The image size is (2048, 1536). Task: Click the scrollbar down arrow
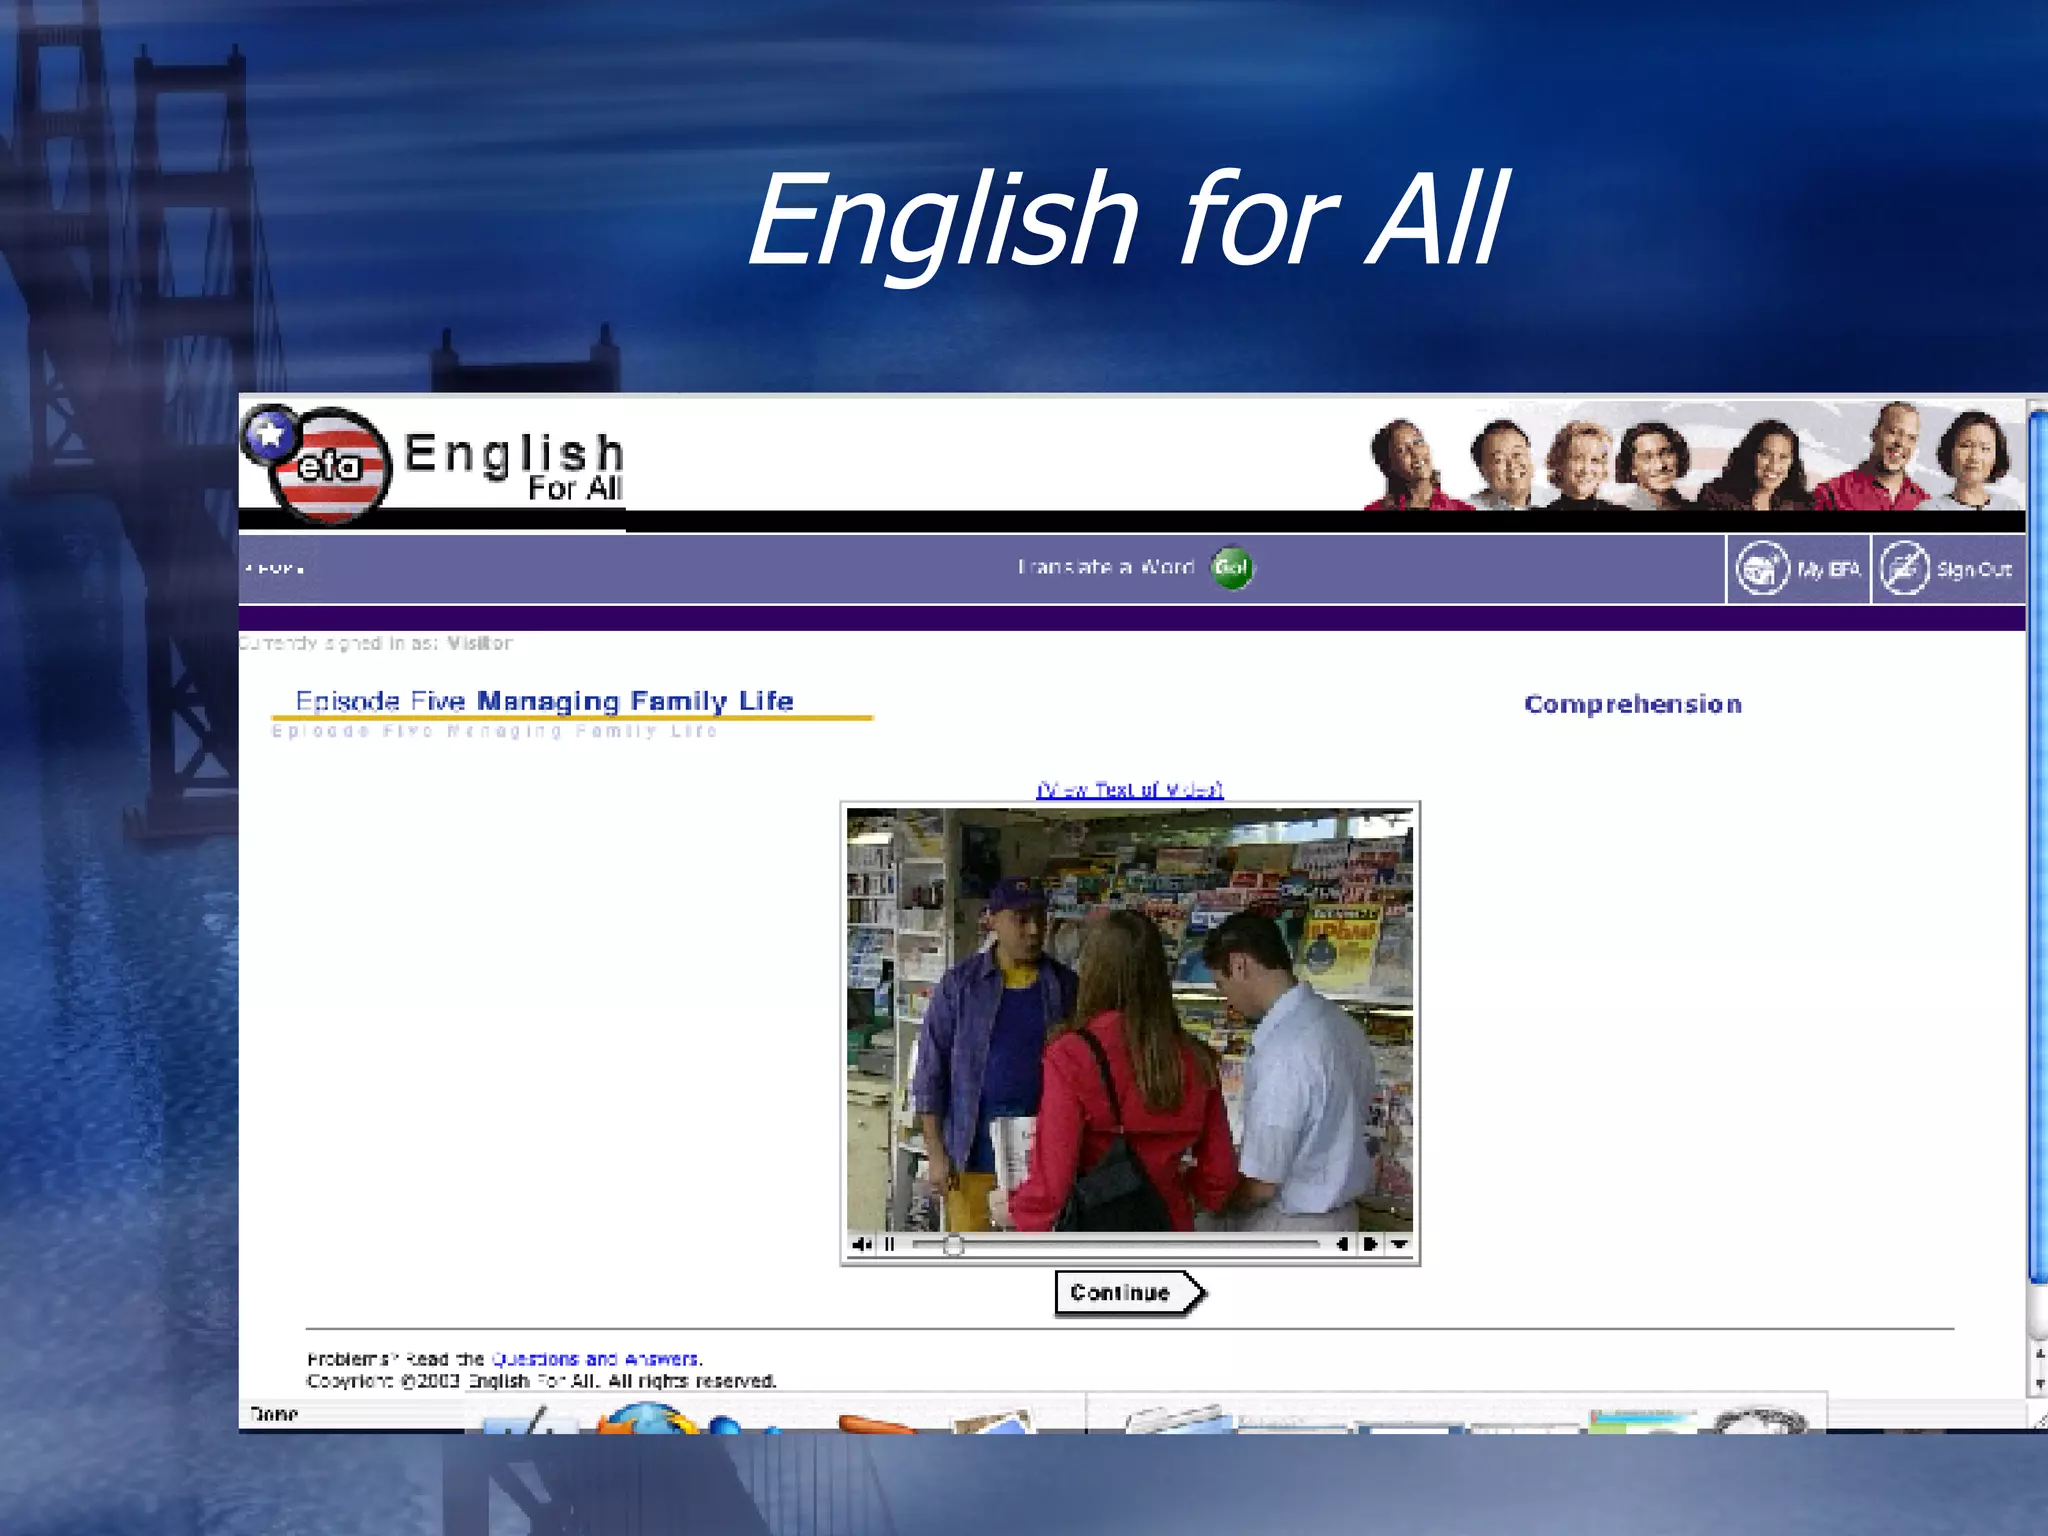[x=2039, y=1385]
